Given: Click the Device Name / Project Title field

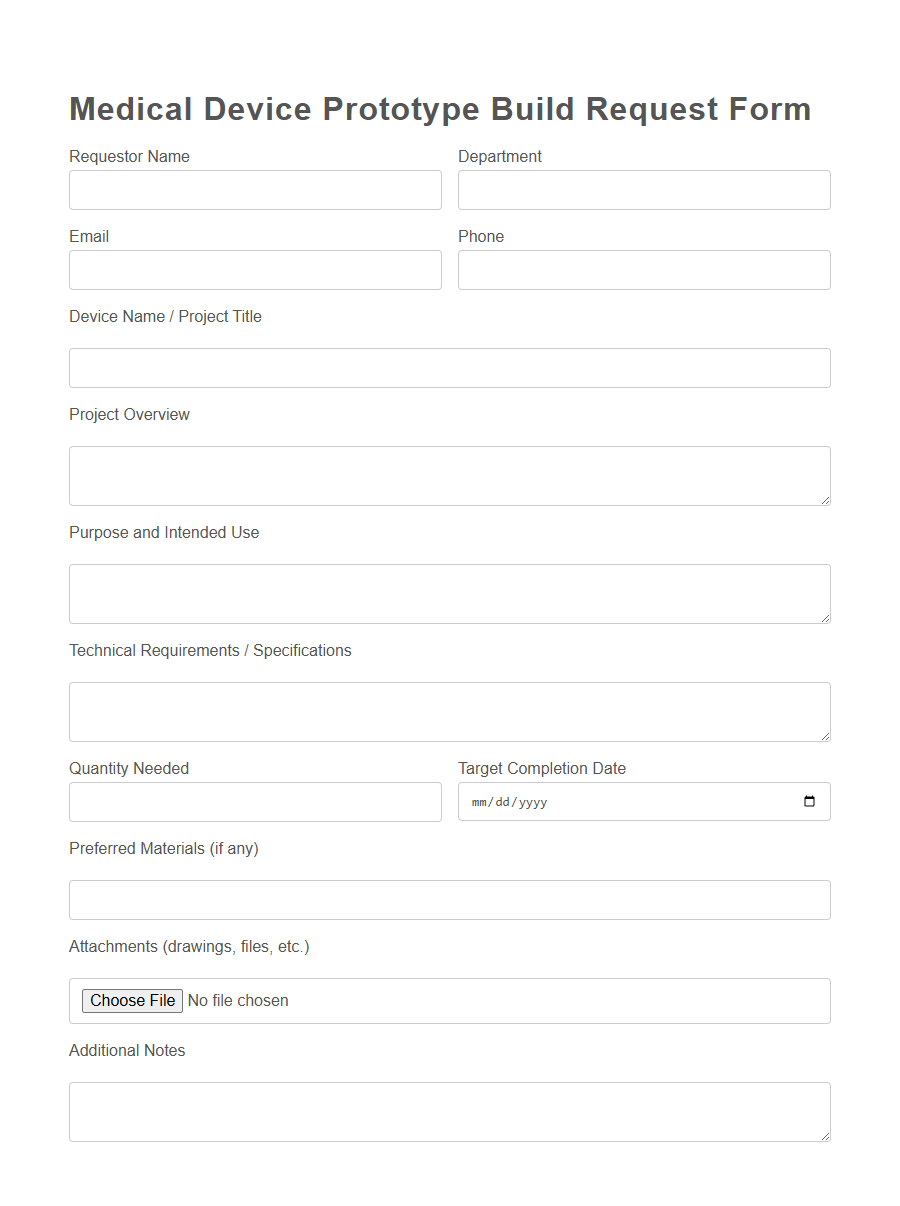Looking at the screenshot, I should (449, 367).
